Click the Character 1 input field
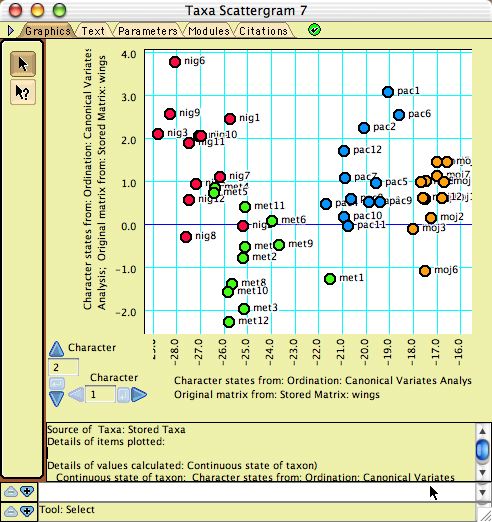The image size is (492, 522). [100, 395]
